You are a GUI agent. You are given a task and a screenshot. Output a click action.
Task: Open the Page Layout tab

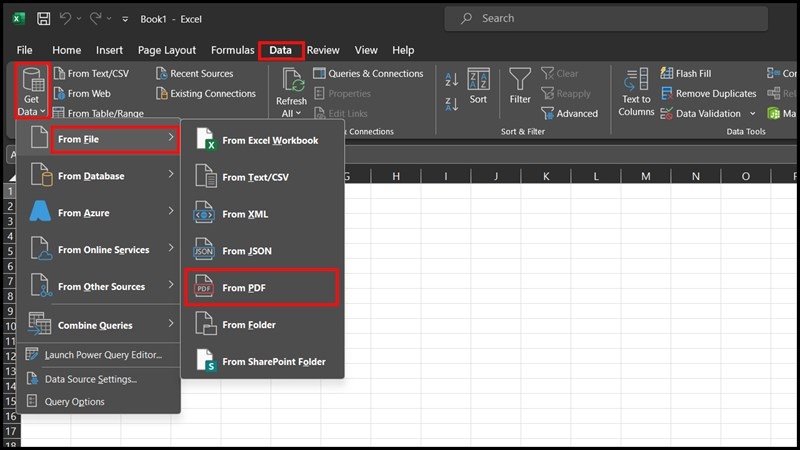click(167, 50)
